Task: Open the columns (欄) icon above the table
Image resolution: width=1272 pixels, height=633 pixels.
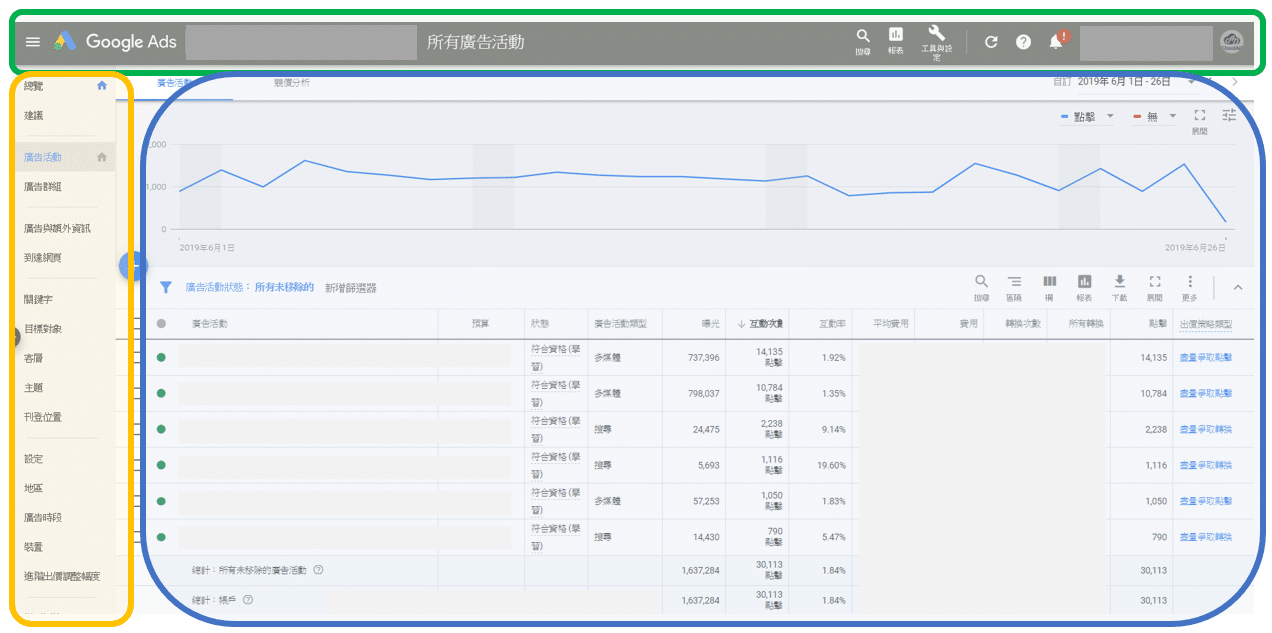Action: click(1049, 281)
